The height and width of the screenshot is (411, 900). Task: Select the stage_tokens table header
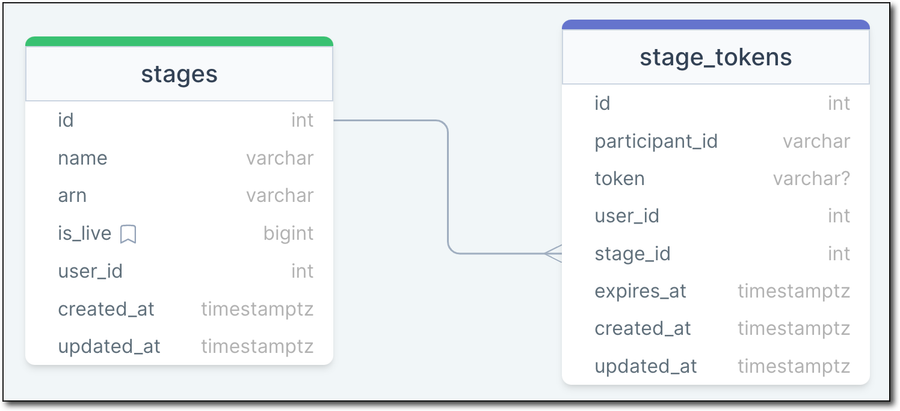click(716, 57)
